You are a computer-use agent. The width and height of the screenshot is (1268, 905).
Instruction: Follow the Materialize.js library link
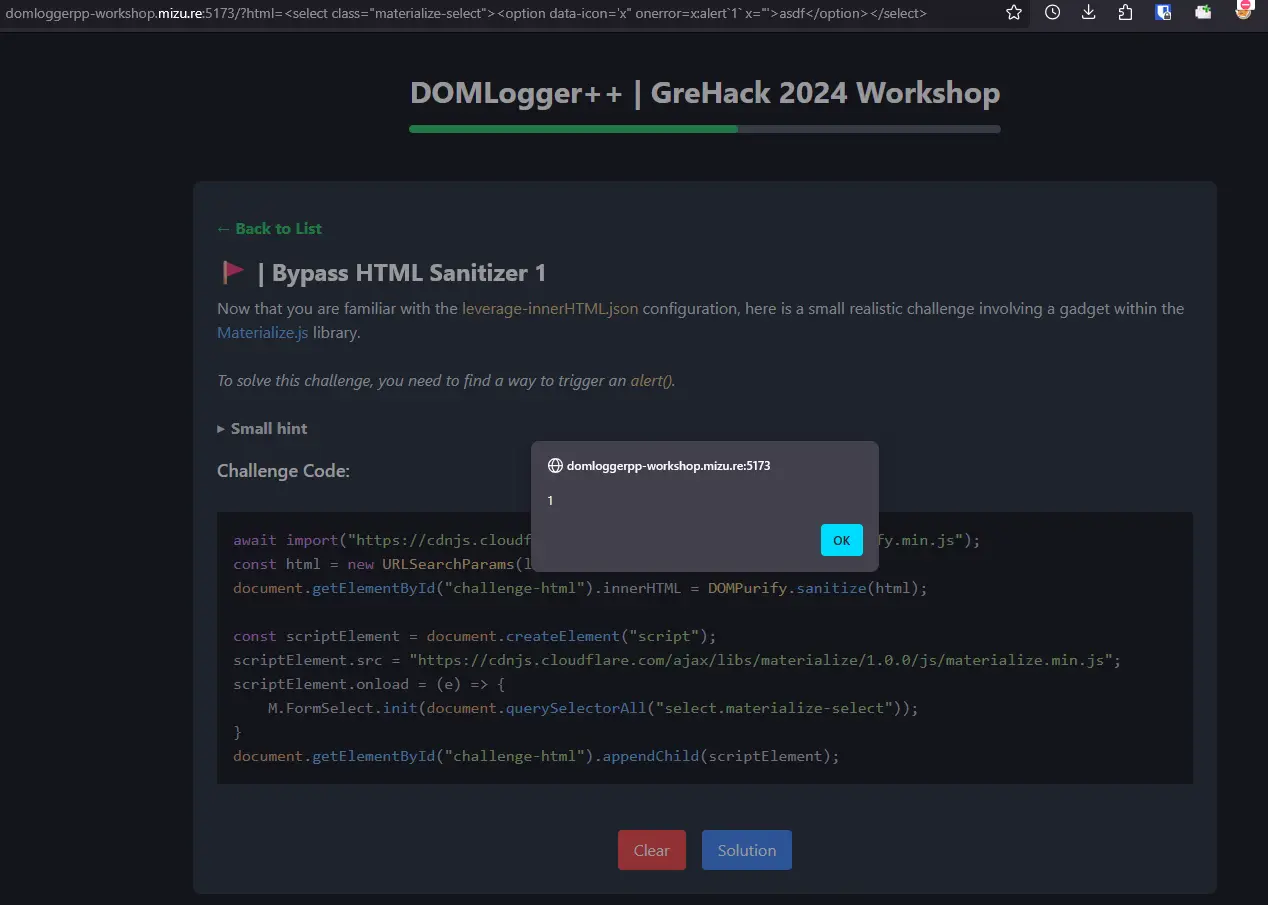tap(262, 333)
